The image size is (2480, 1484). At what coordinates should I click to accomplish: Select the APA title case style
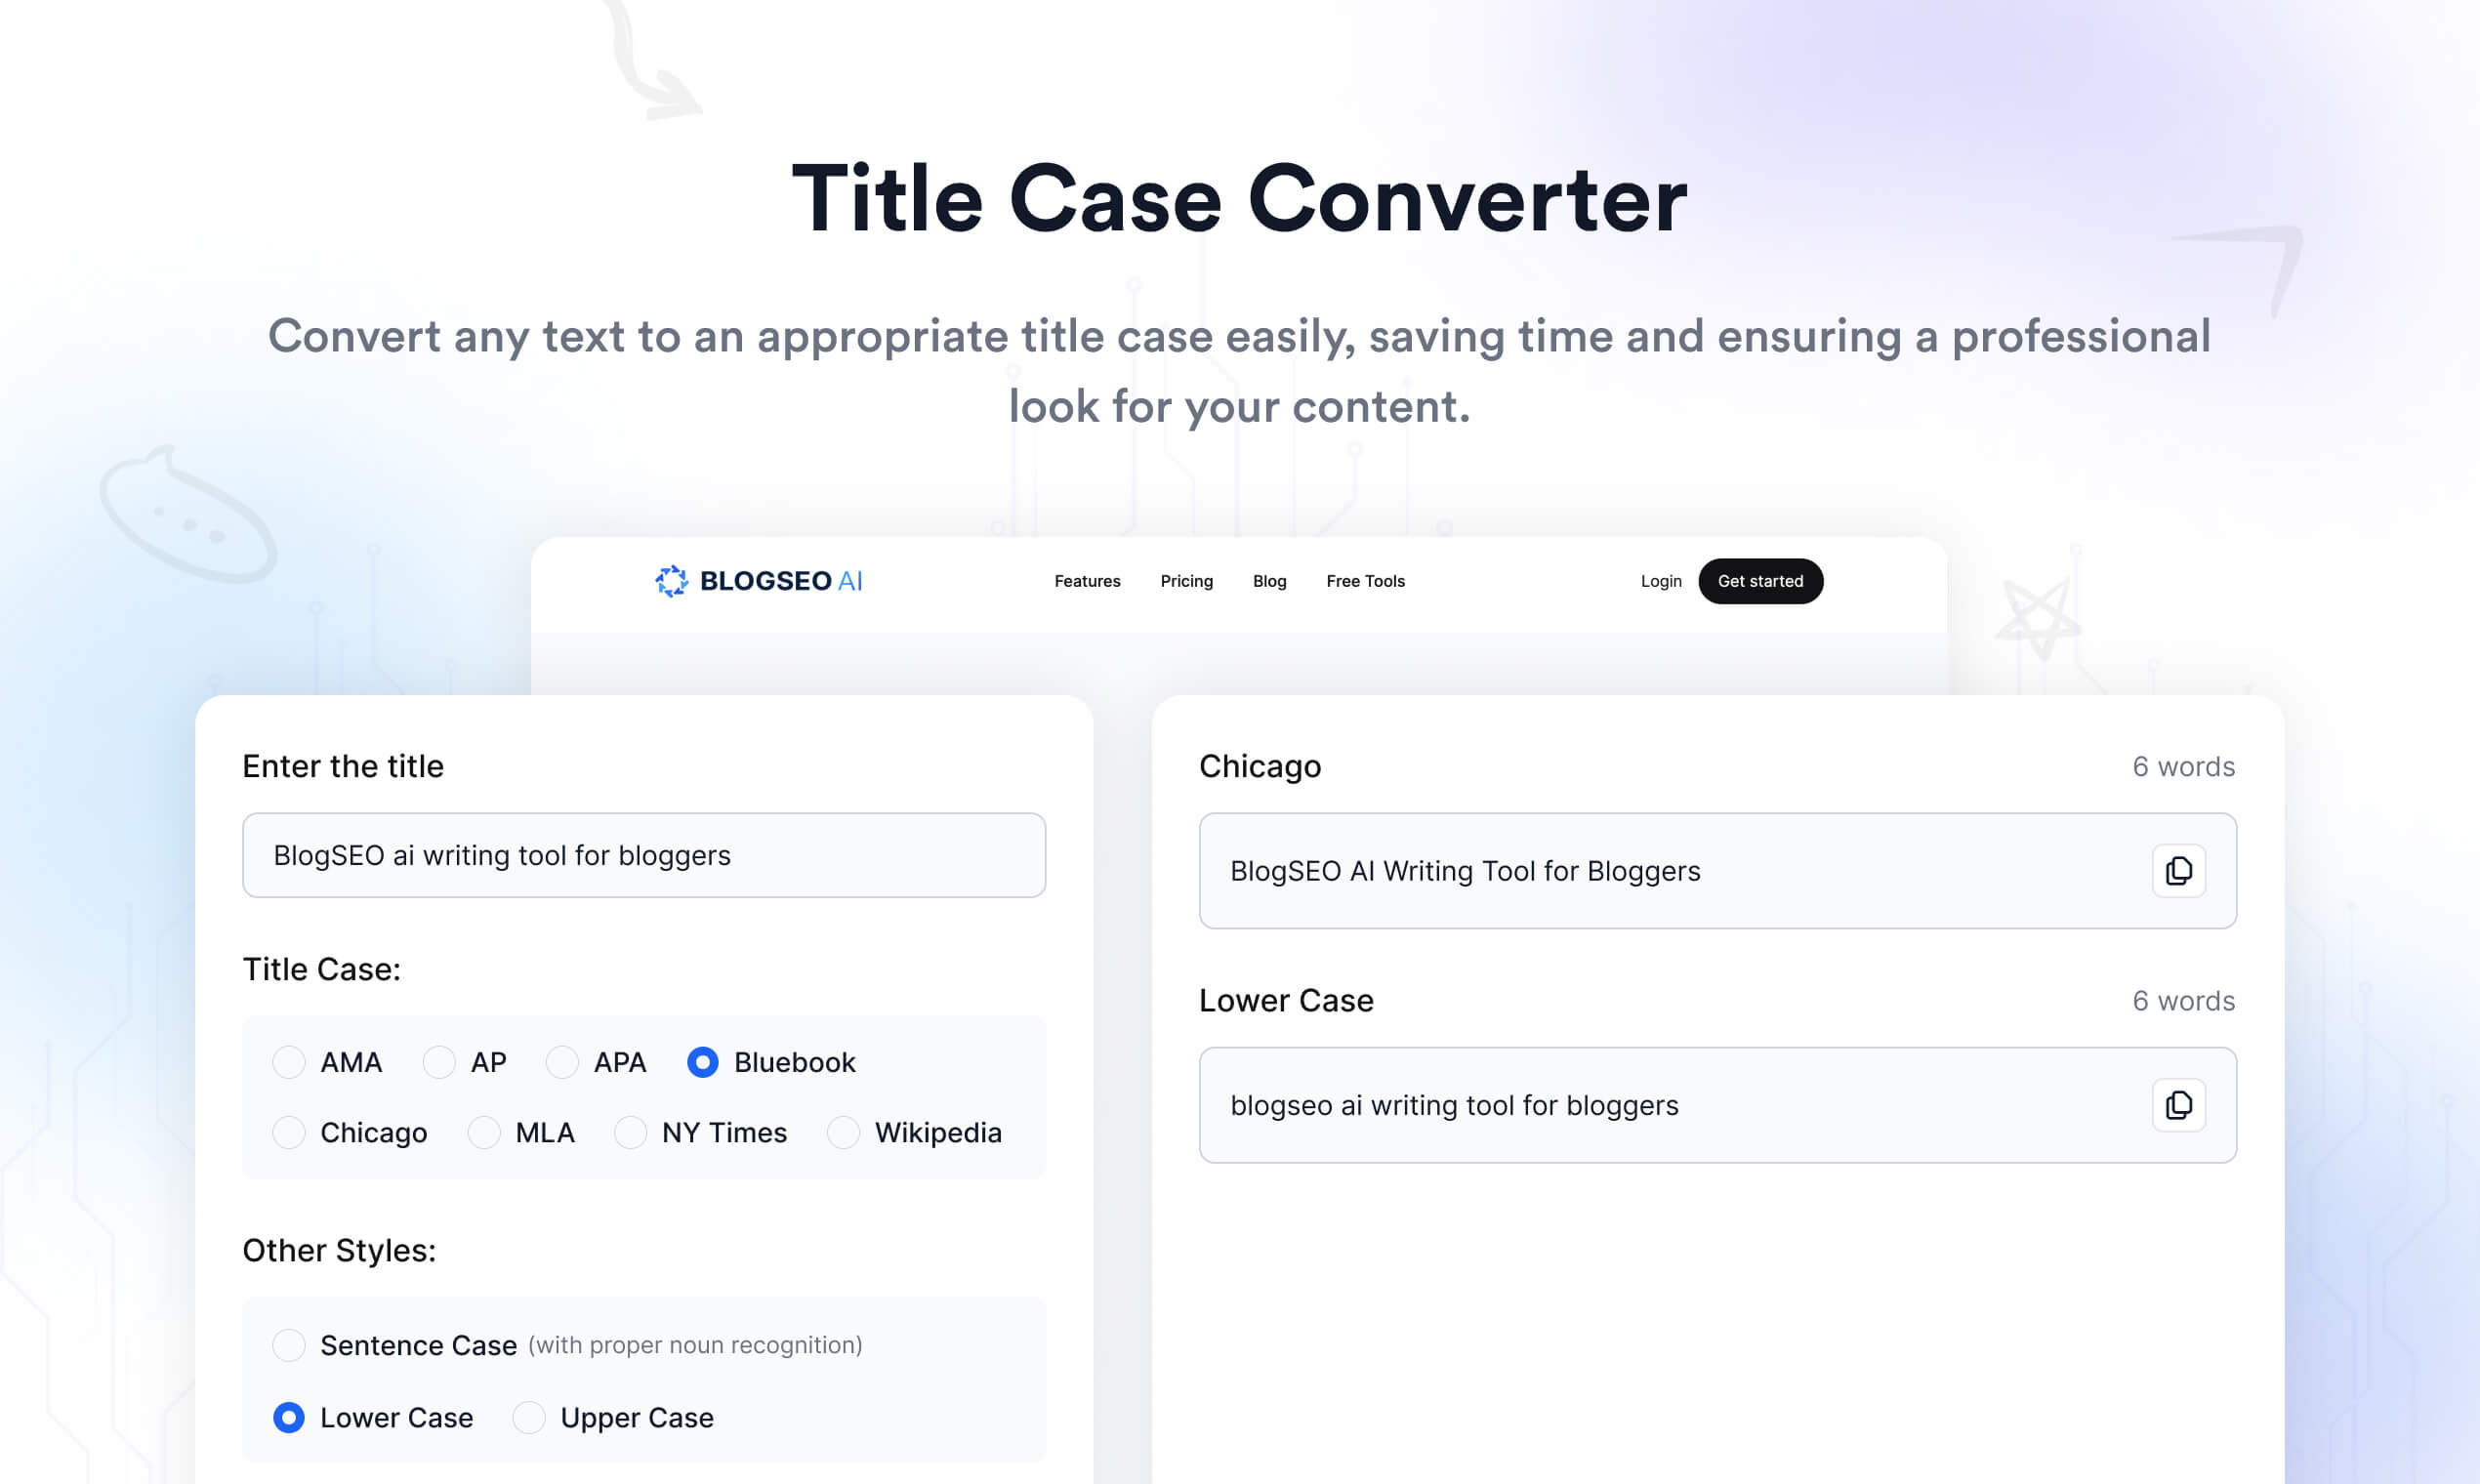(563, 1062)
